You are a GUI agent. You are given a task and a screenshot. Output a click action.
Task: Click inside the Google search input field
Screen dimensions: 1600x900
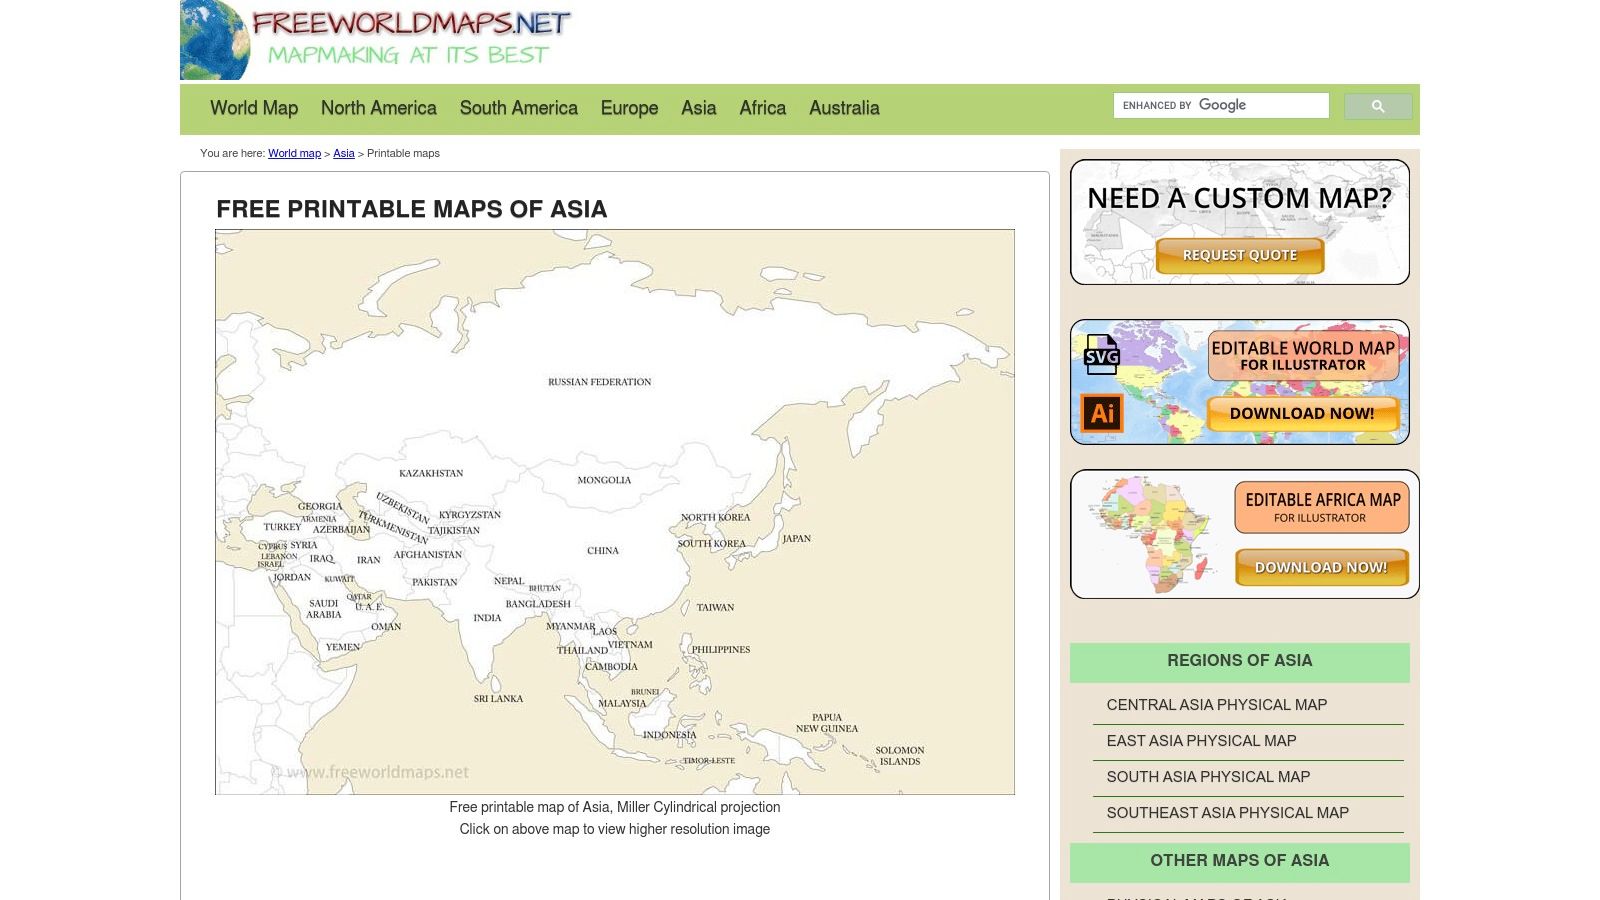(1220, 105)
